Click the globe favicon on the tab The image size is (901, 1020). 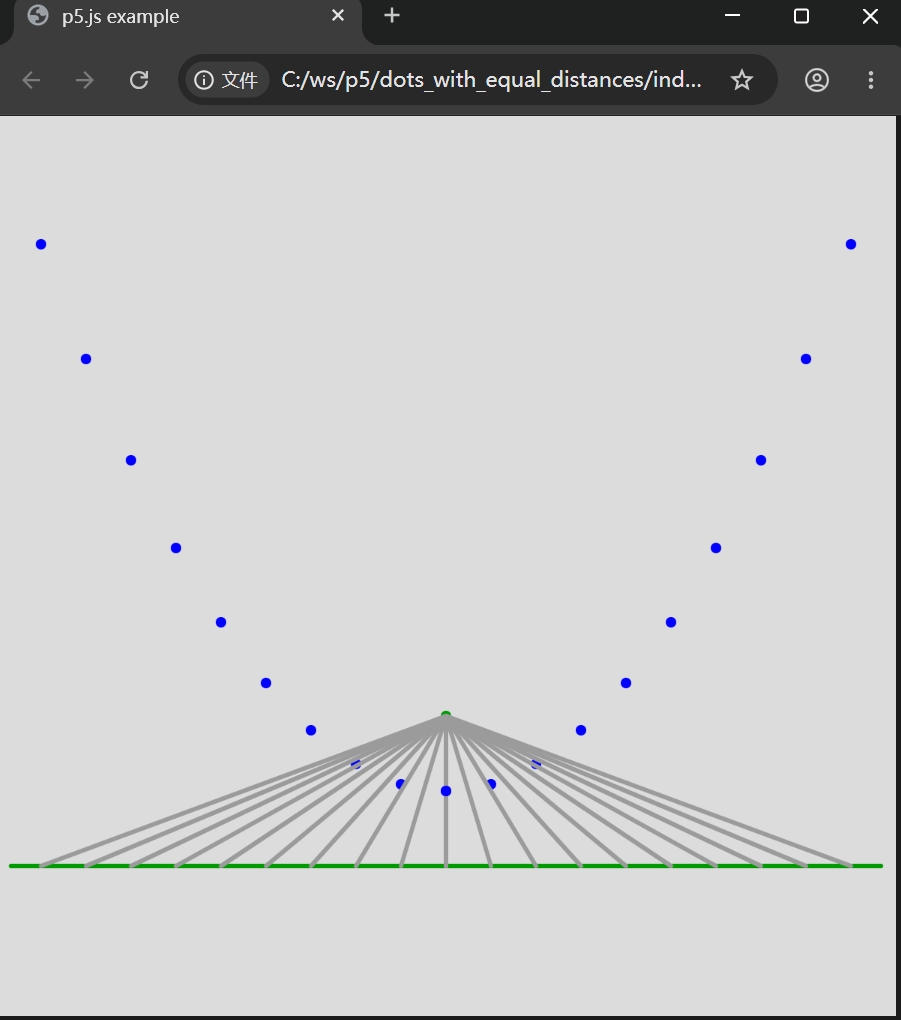[38, 16]
